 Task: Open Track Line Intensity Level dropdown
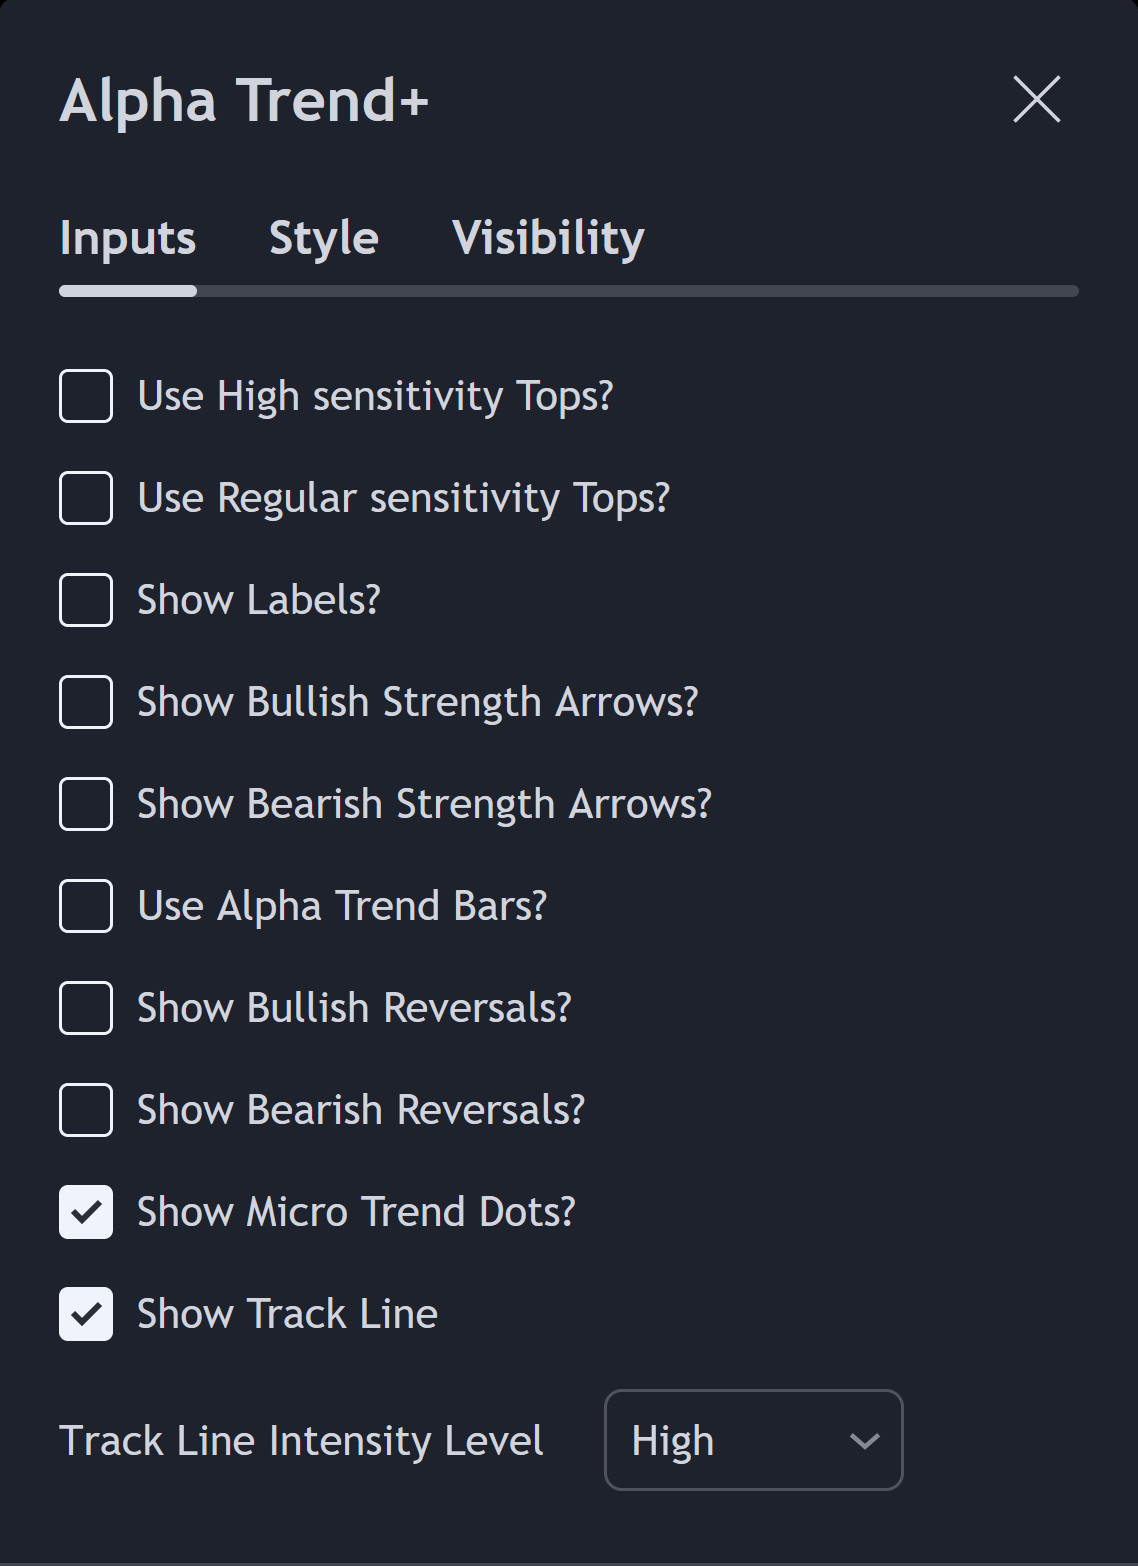coord(753,1440)
